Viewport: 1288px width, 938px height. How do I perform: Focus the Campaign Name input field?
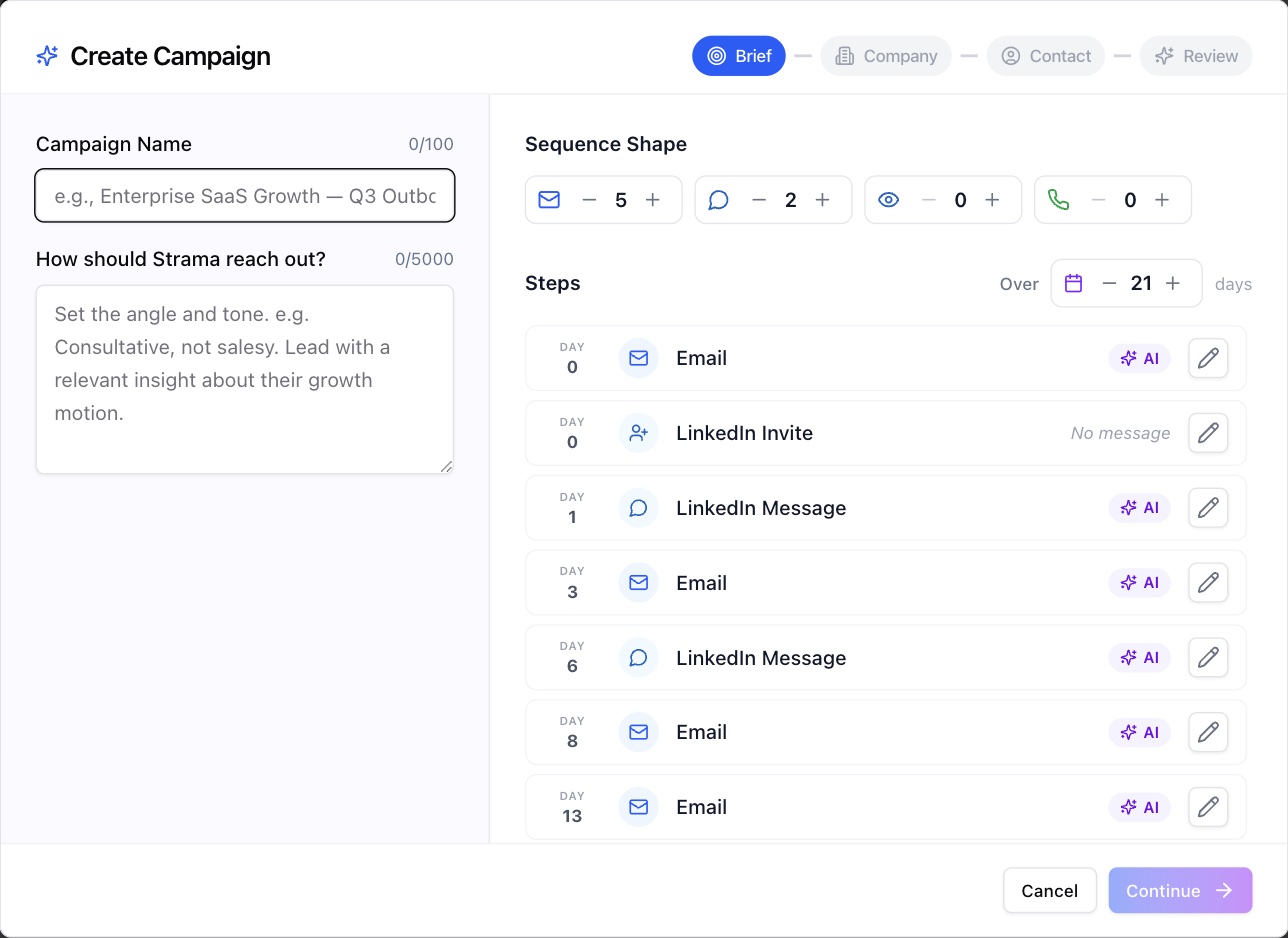pyautogui.click(x=245, y=195)
